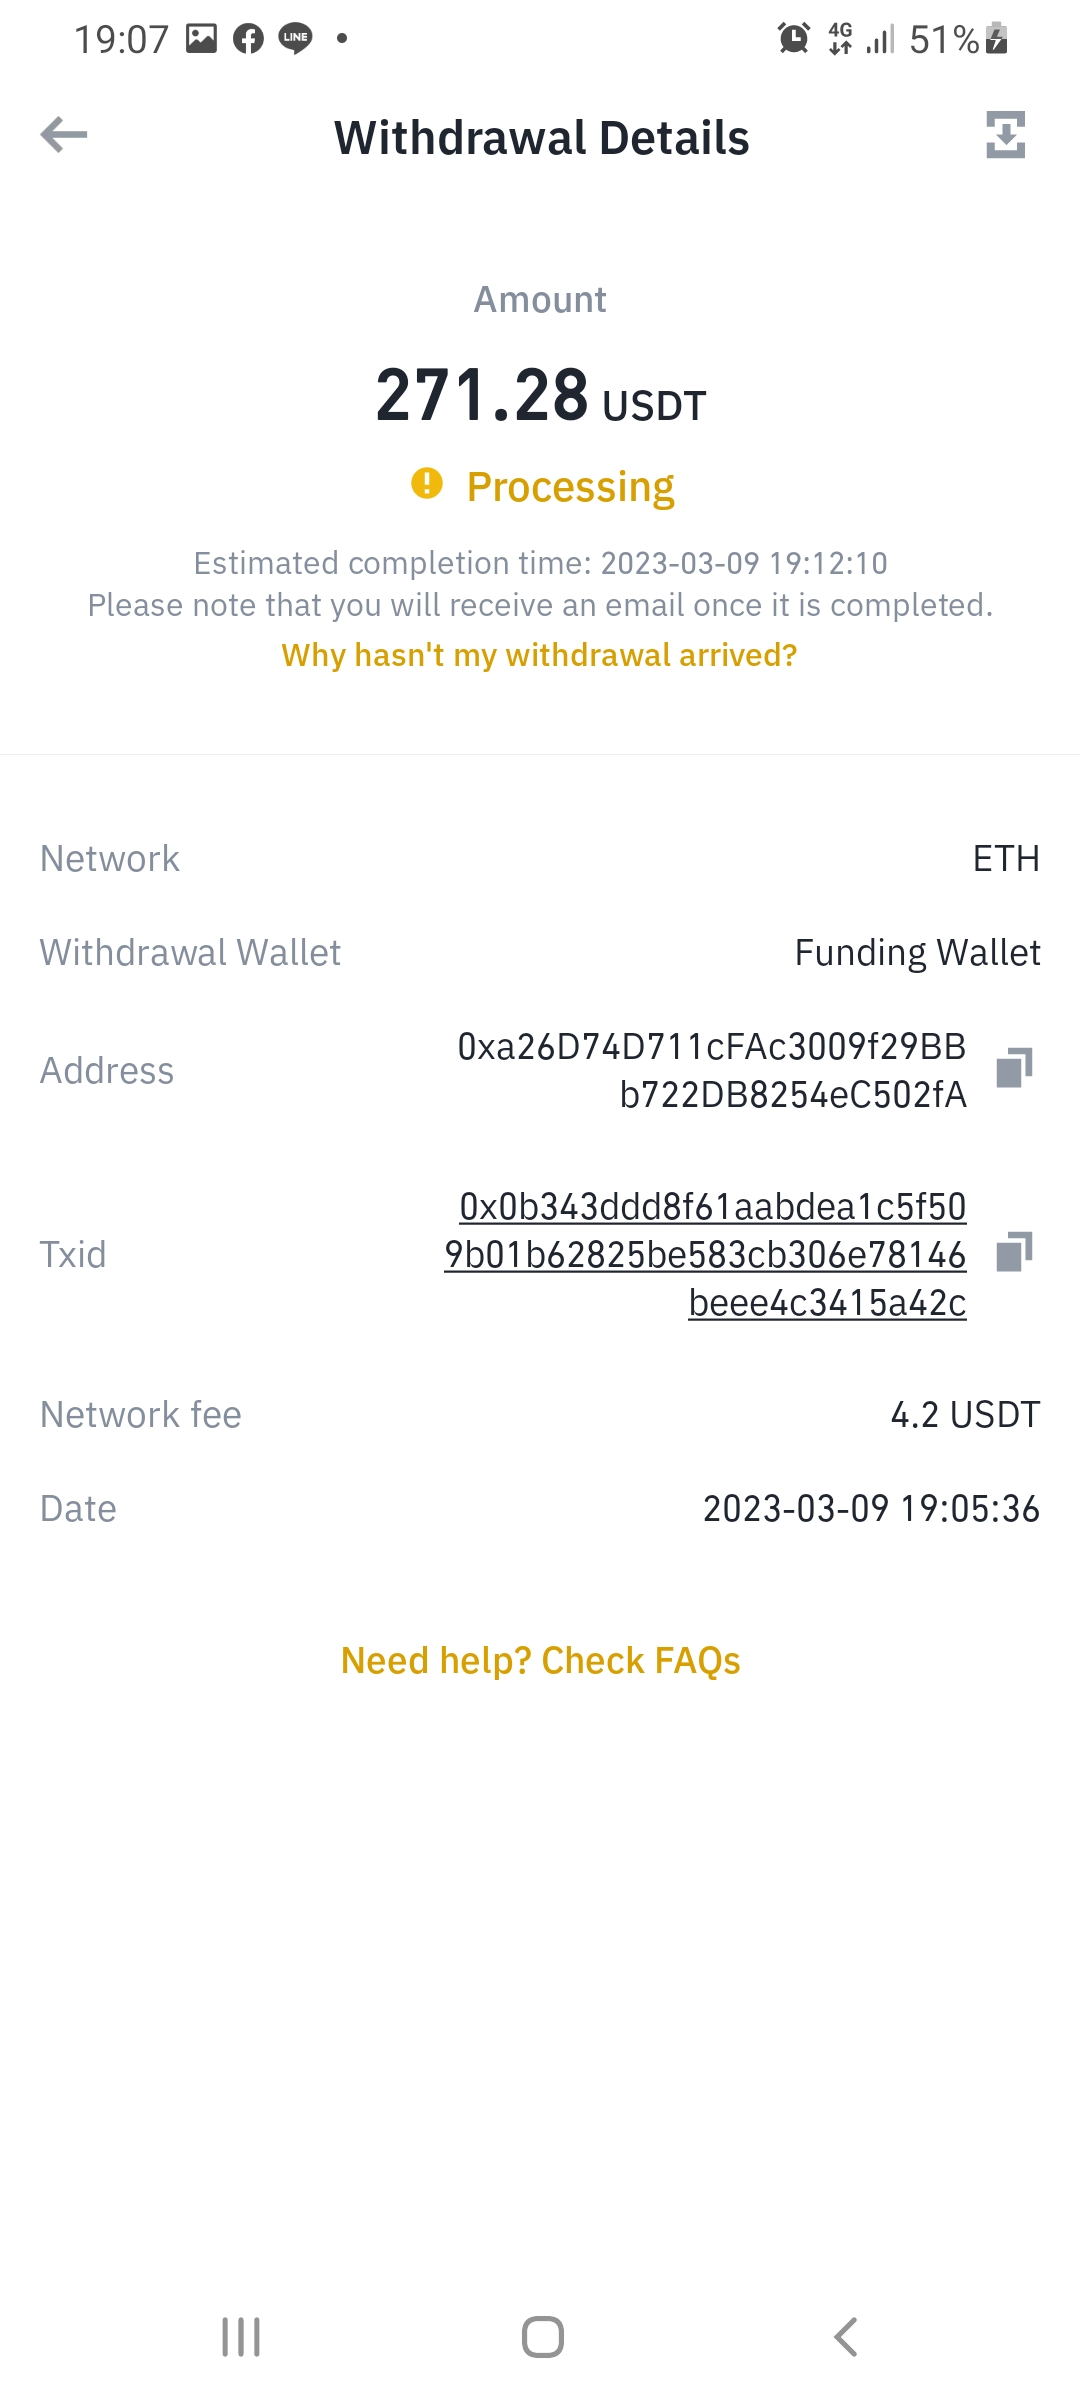Image resolution: width=1080 pixels, height=2400 pixels.
Task: Tap the Facebook notification icon
Action: pos(248,39)
